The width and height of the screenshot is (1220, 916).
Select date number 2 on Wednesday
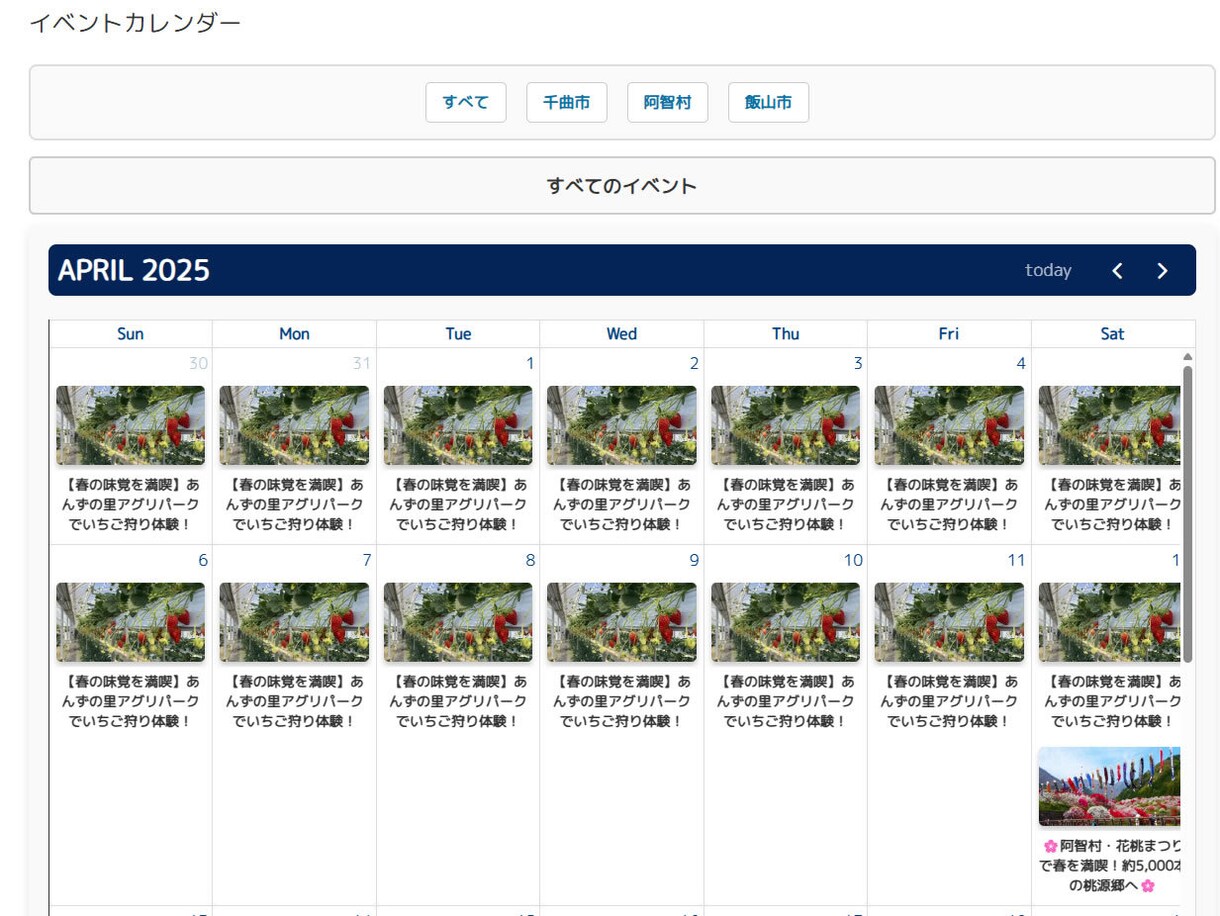[694, 363]
